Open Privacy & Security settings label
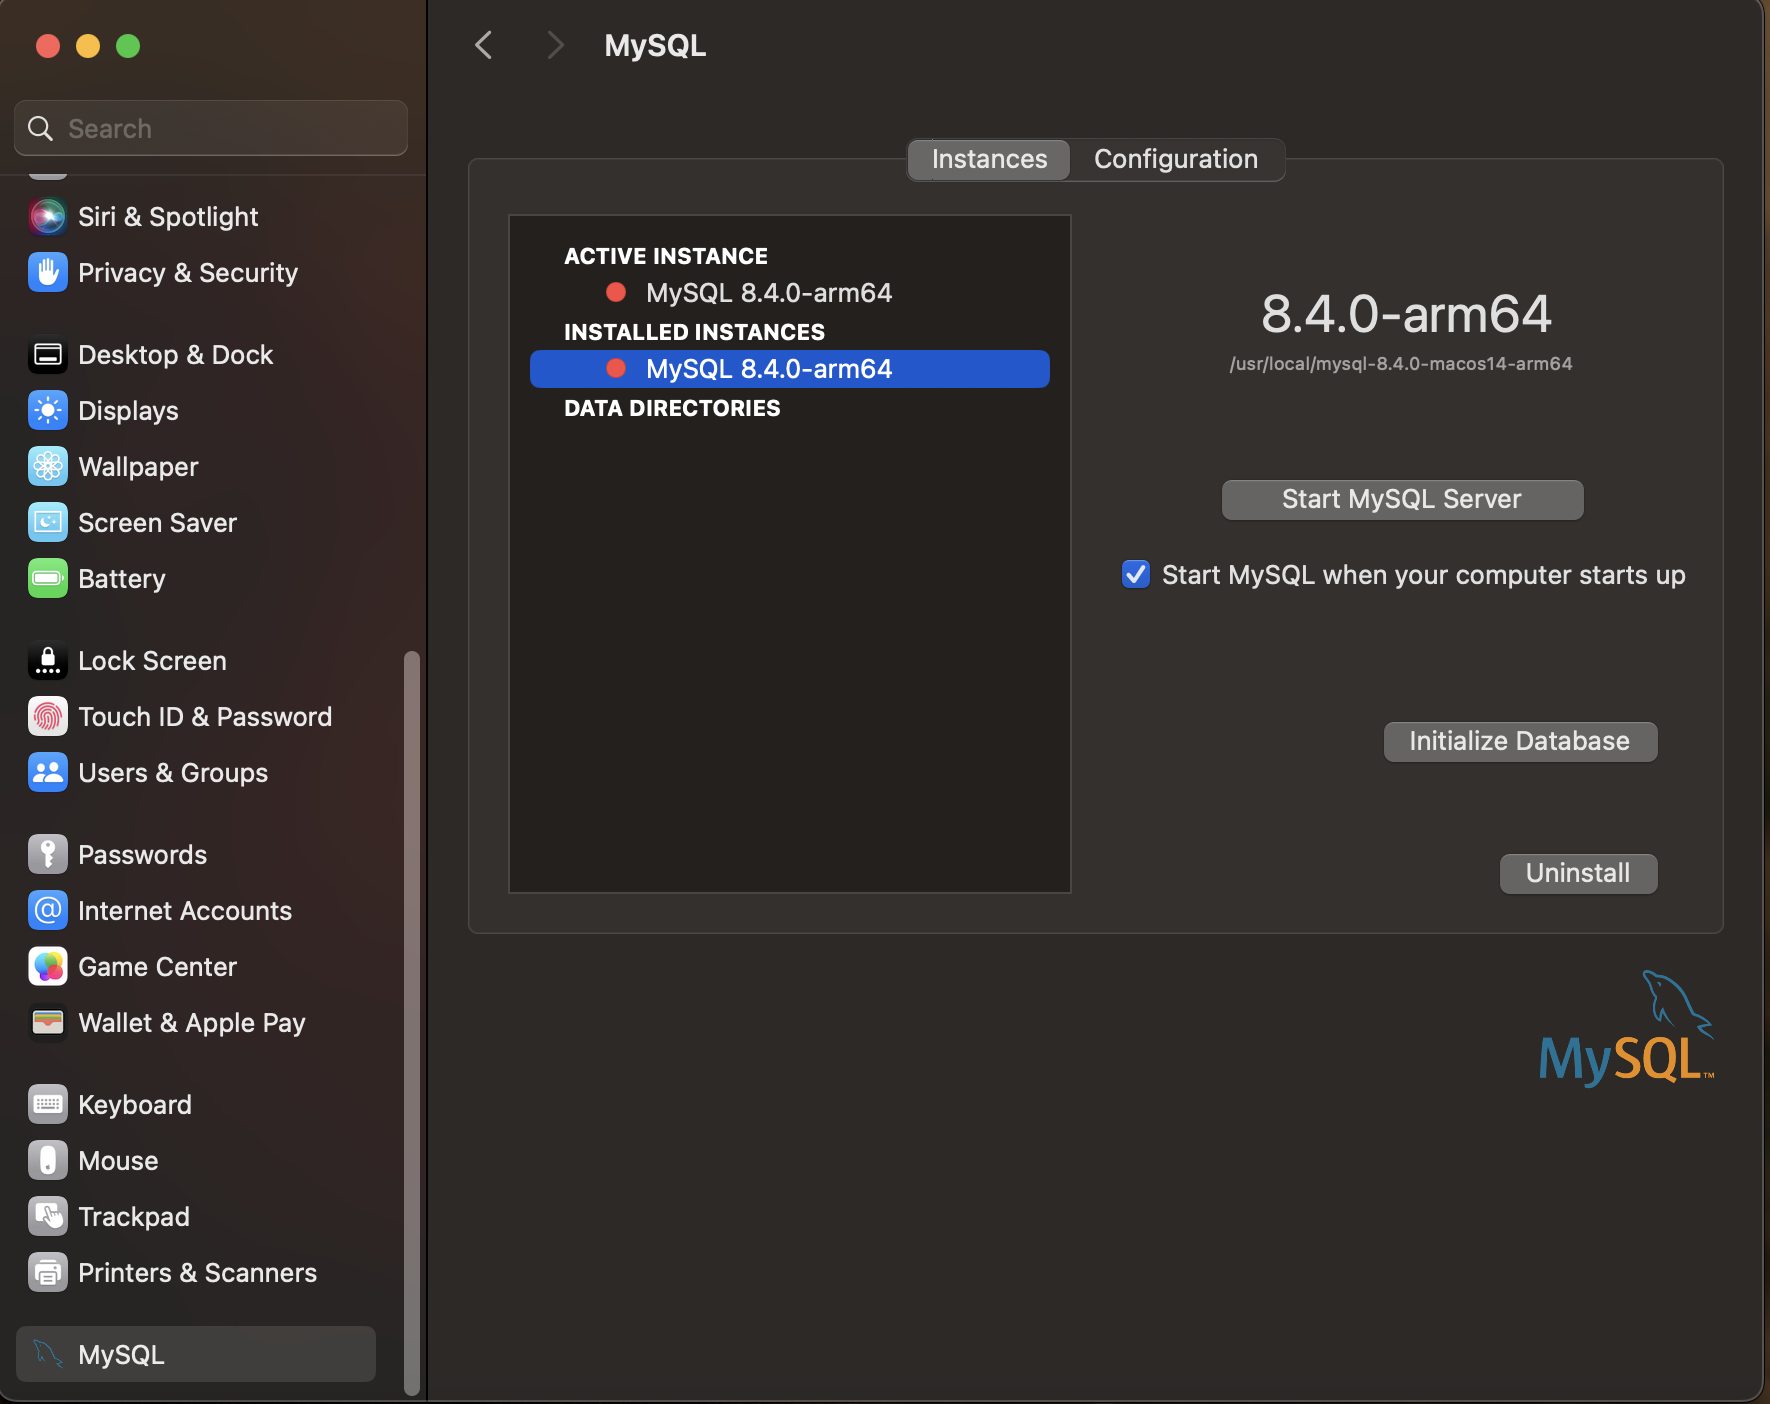The width and height of the screenshot is (1770, 1404). [x=188, y=273]
